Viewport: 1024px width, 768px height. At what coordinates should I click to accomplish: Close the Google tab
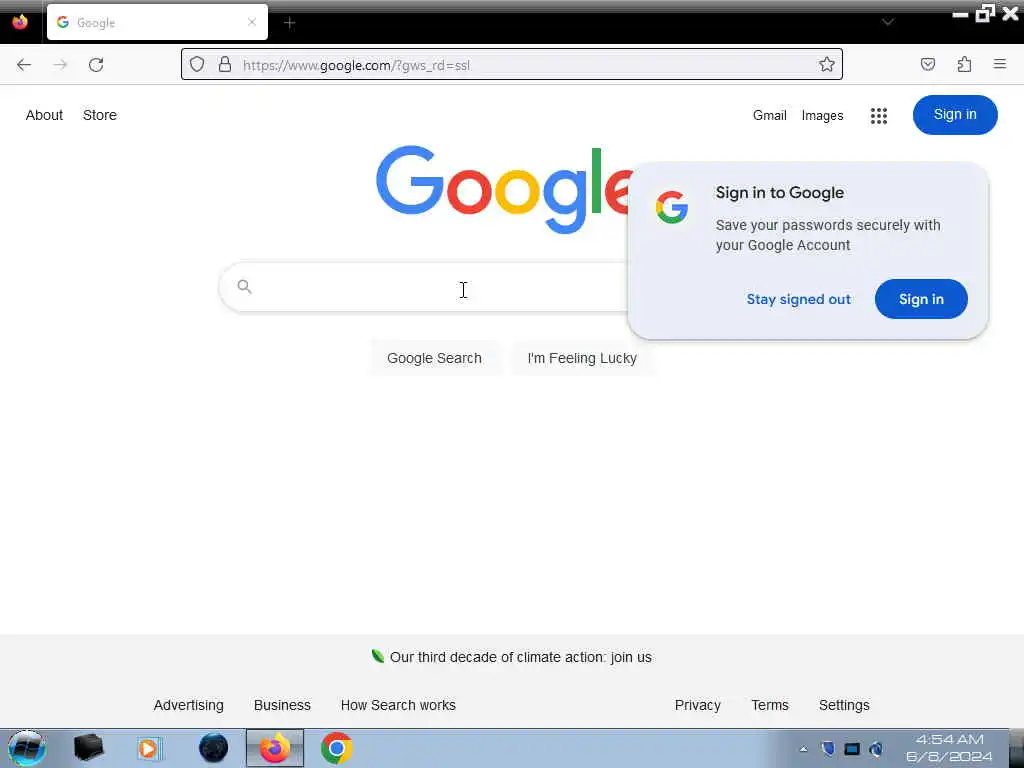coord(252,22)
